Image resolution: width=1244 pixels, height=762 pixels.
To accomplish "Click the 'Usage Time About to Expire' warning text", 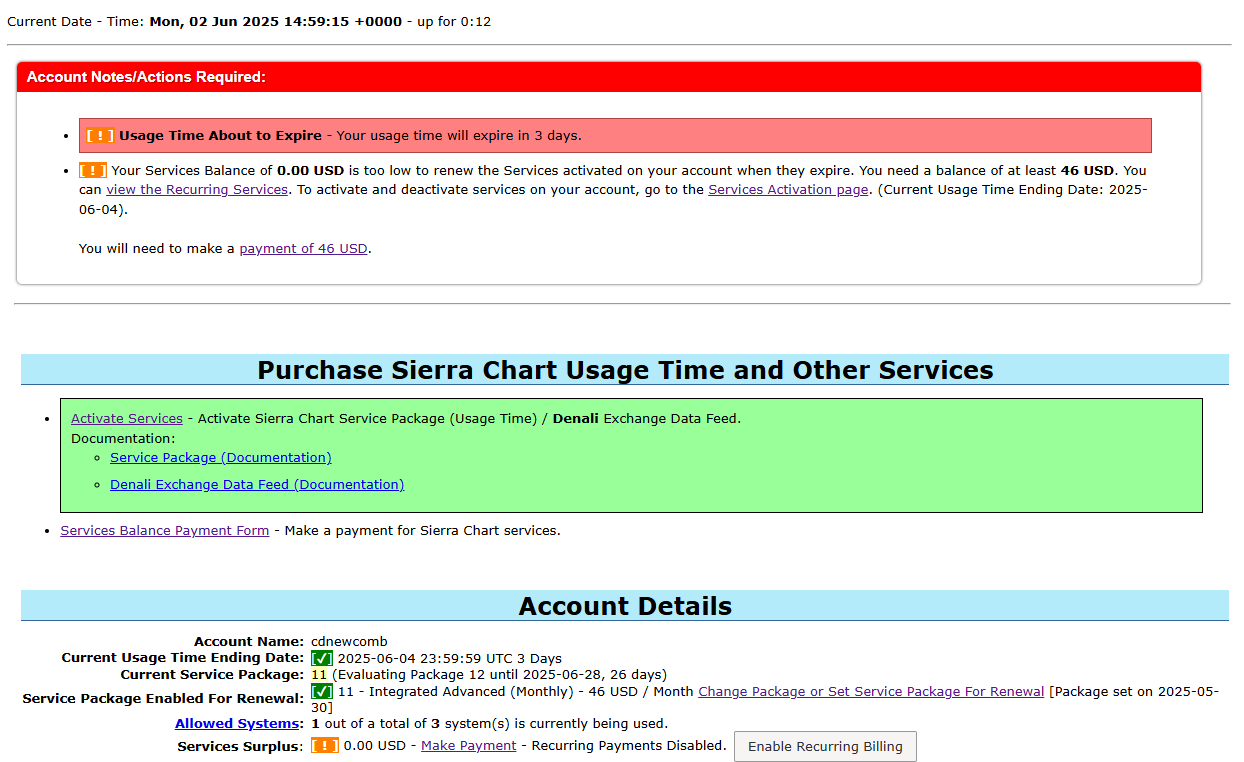I will pos(221,135).
